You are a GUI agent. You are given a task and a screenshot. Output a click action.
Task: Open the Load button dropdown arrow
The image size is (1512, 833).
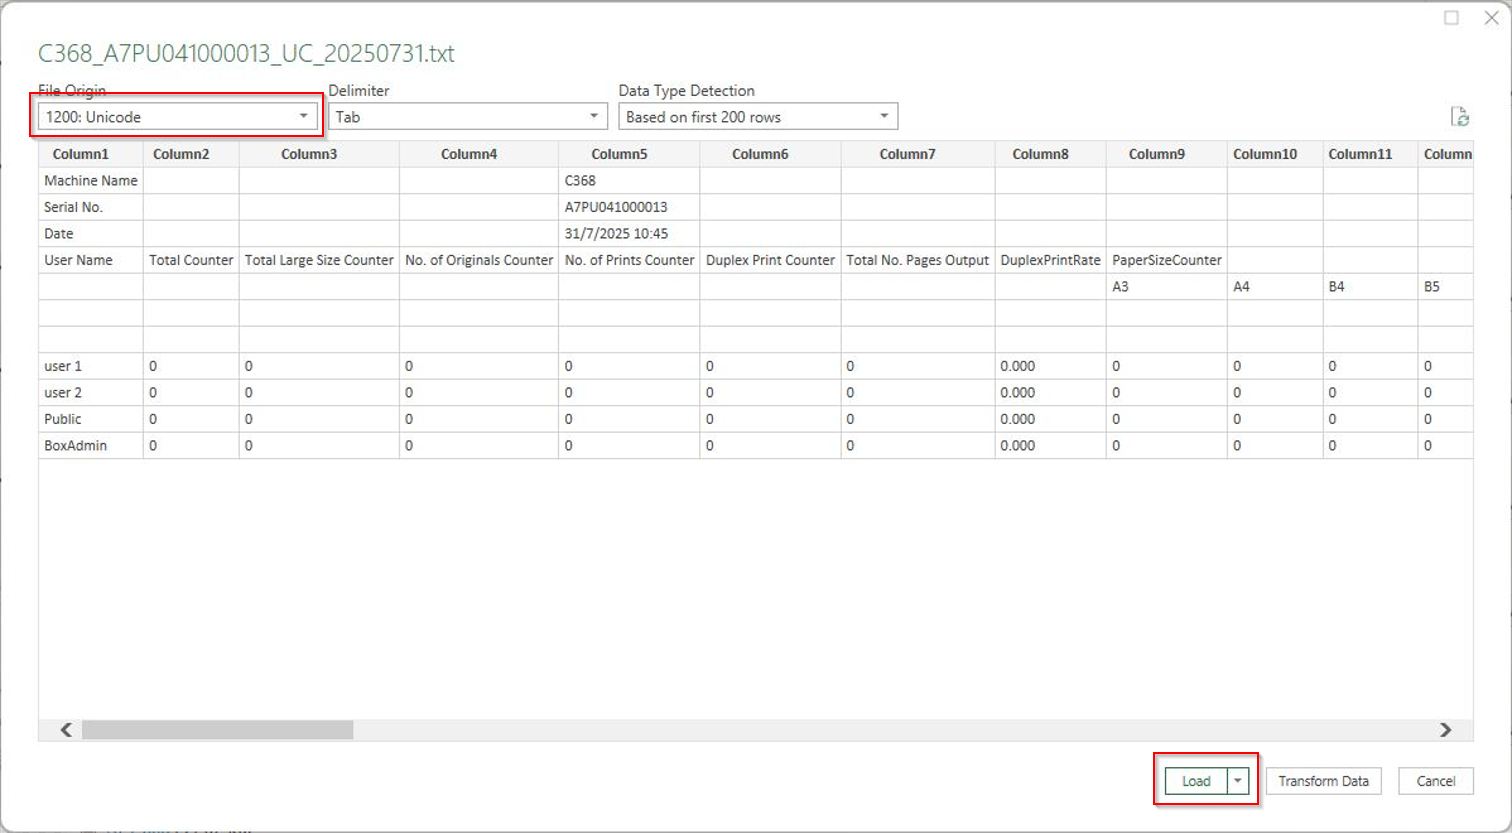[1239, 781]
